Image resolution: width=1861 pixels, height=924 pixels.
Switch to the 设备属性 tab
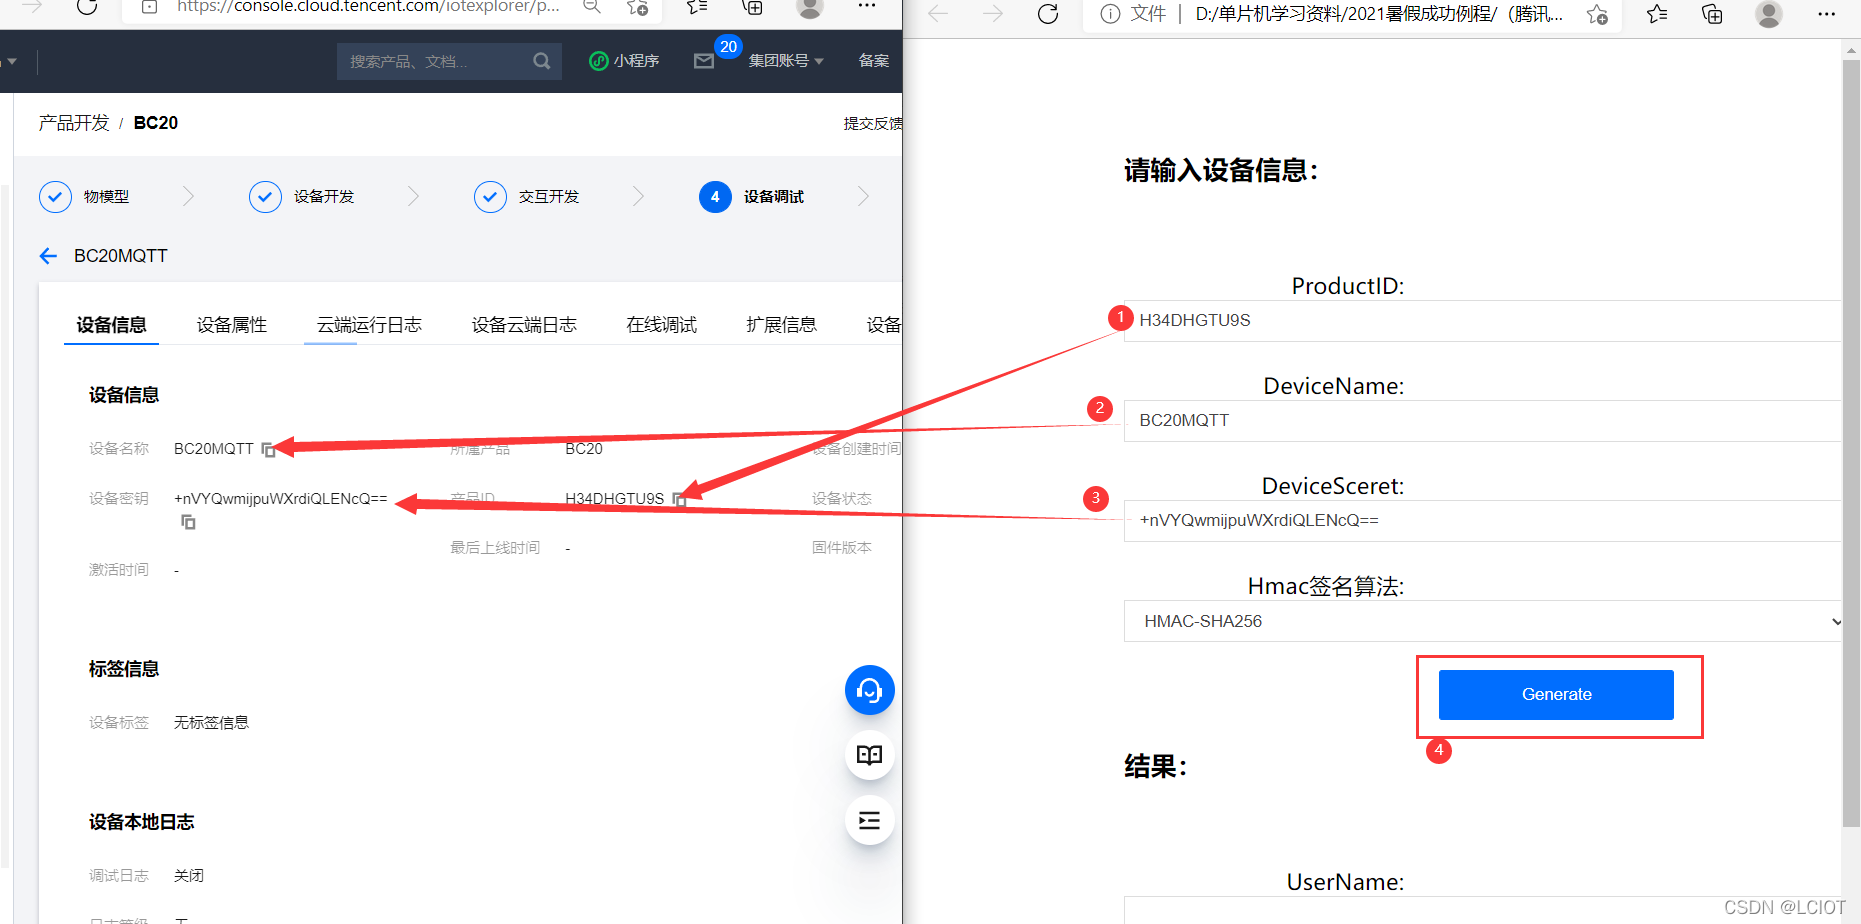pos(232,324)
